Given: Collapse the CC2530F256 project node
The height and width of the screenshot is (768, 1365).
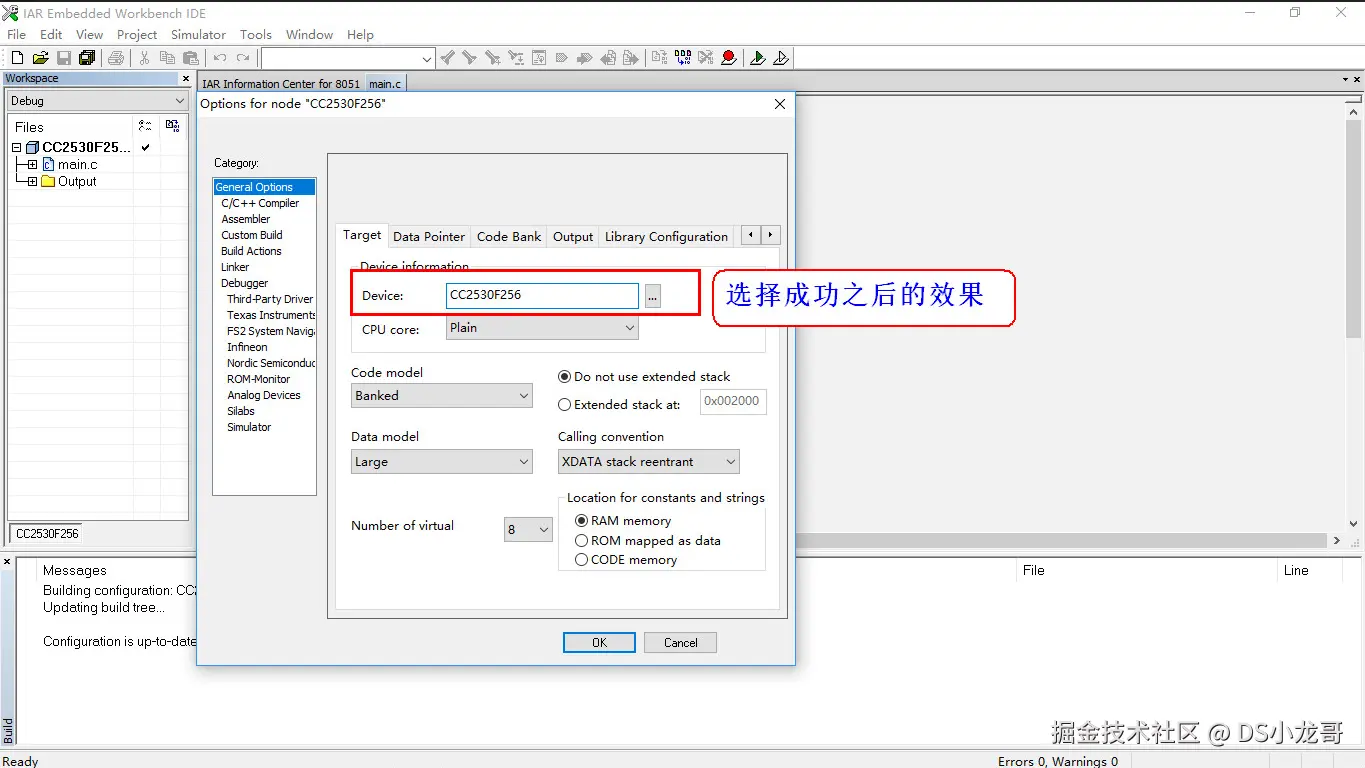Looking at the screenshot, I should [x=16, y=147].
